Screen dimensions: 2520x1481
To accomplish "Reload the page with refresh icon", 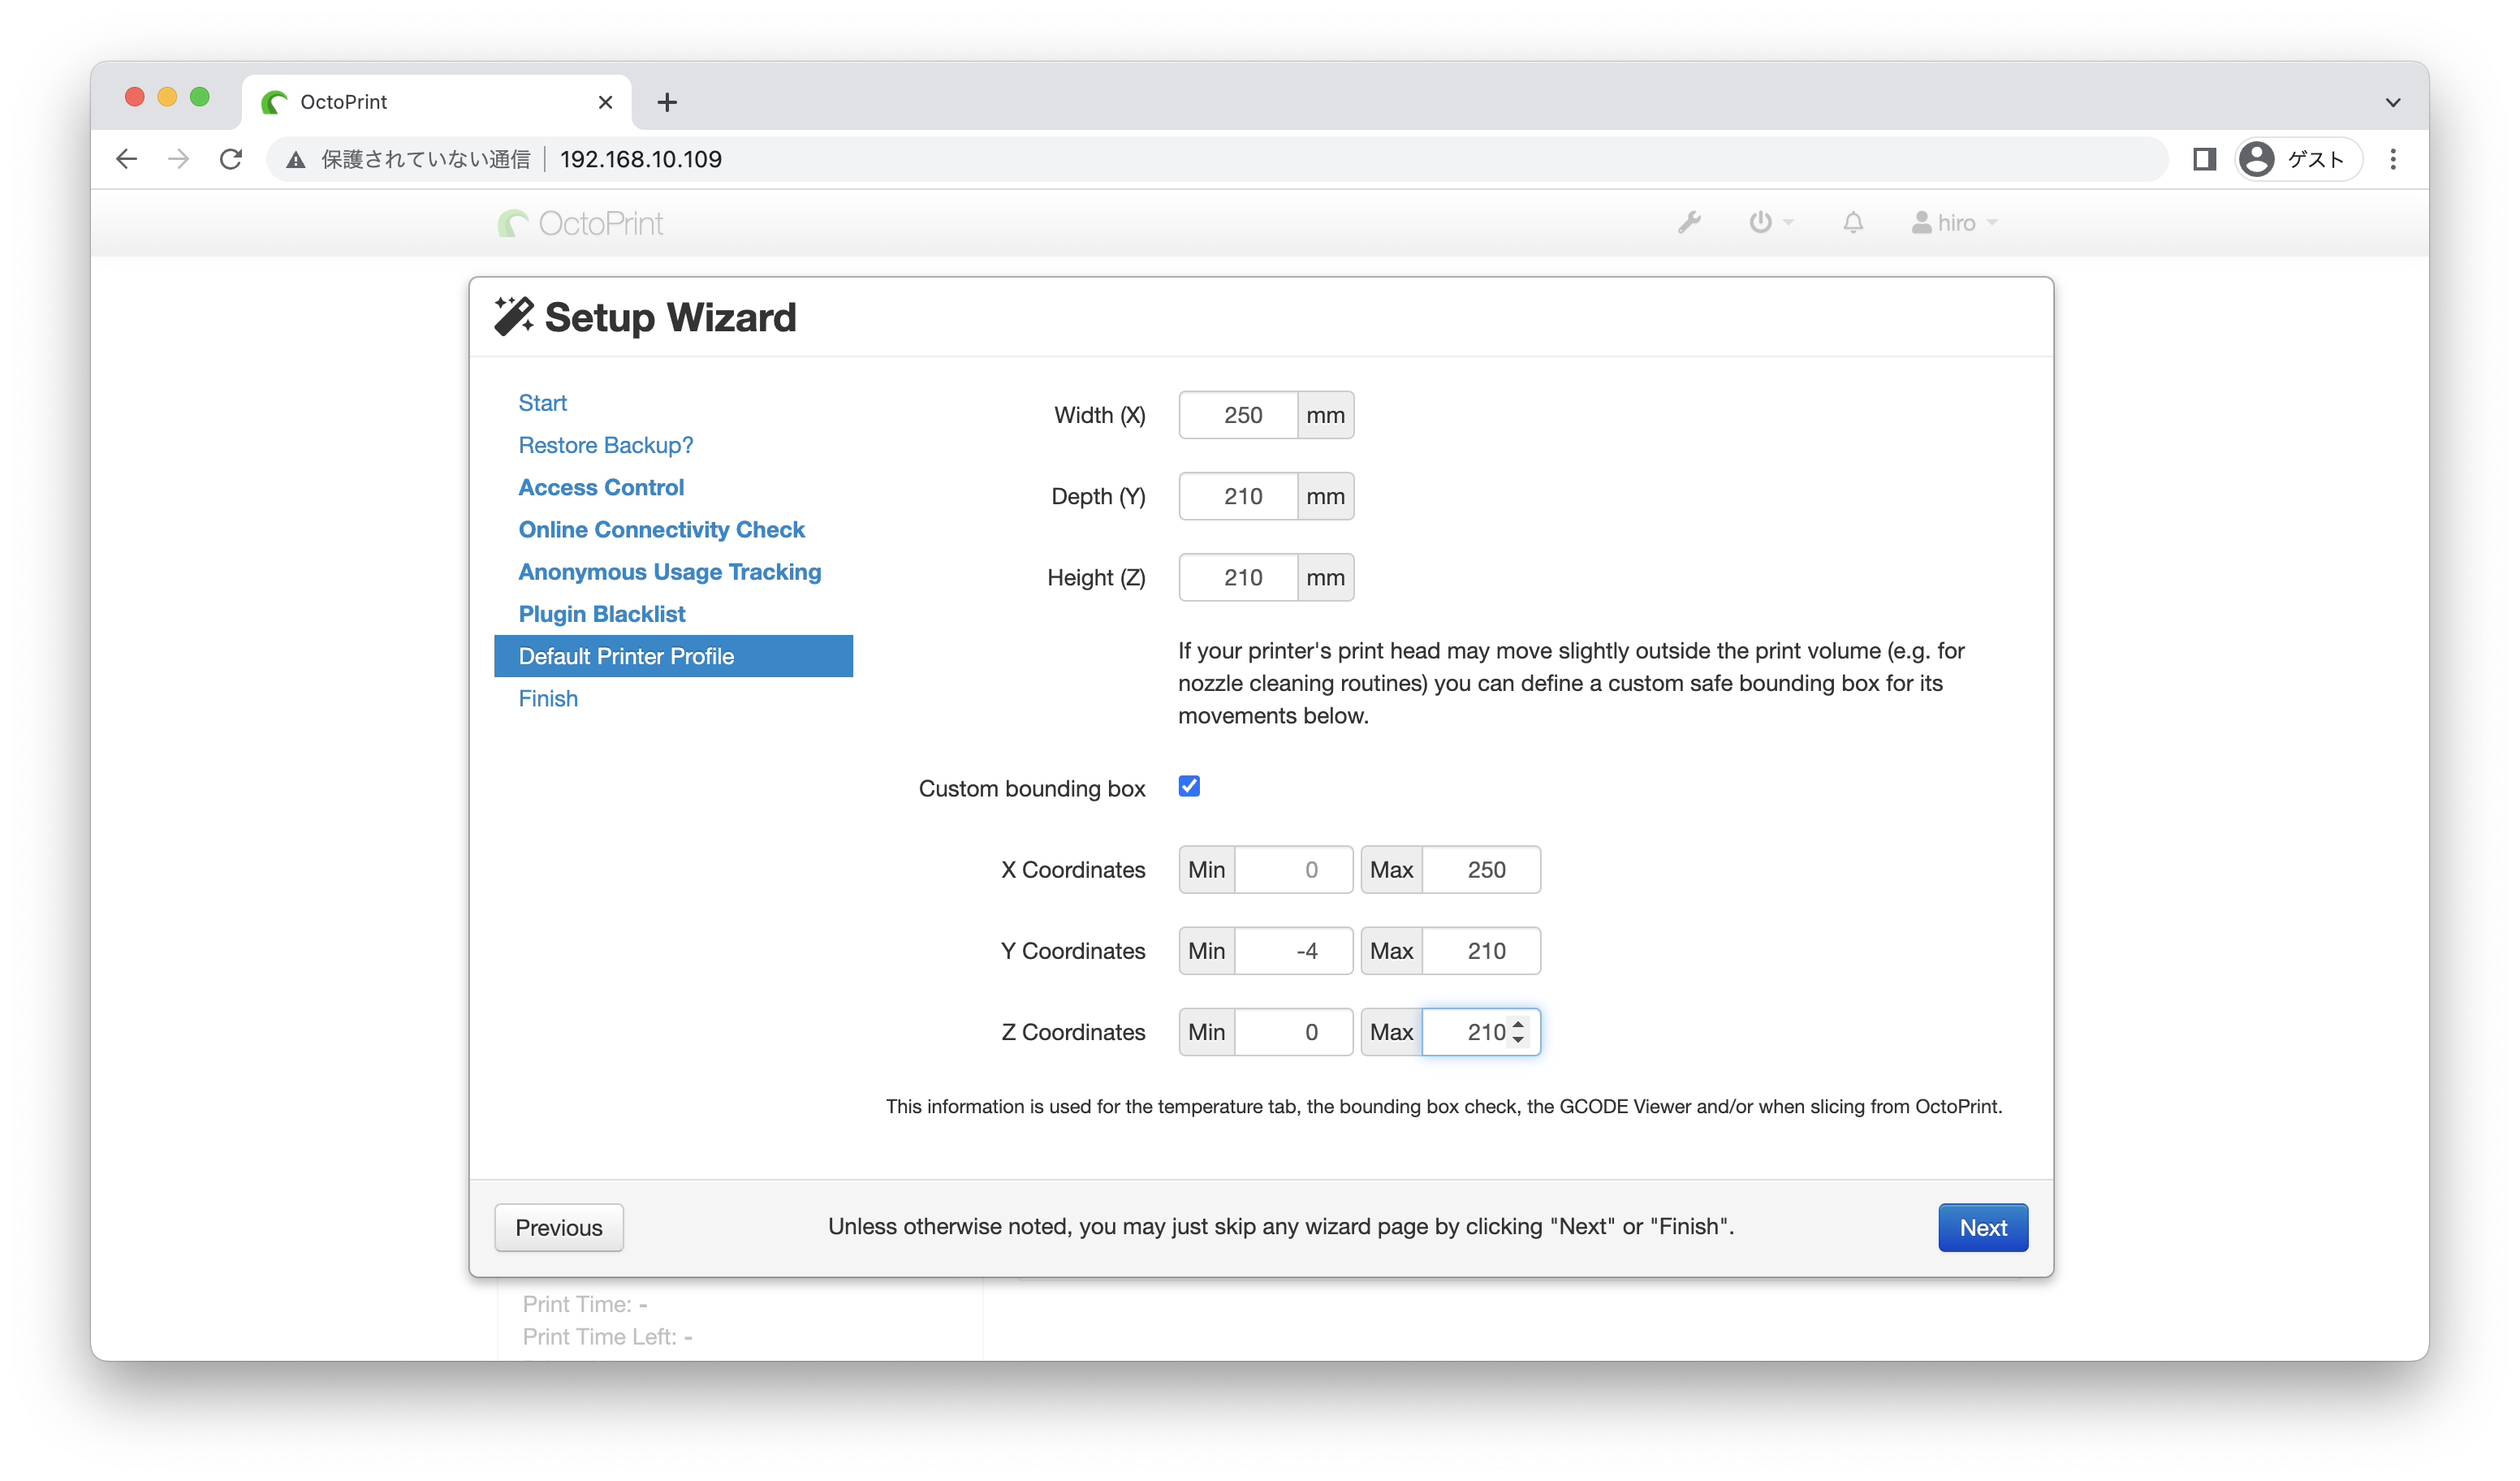I will pos(231,159).
